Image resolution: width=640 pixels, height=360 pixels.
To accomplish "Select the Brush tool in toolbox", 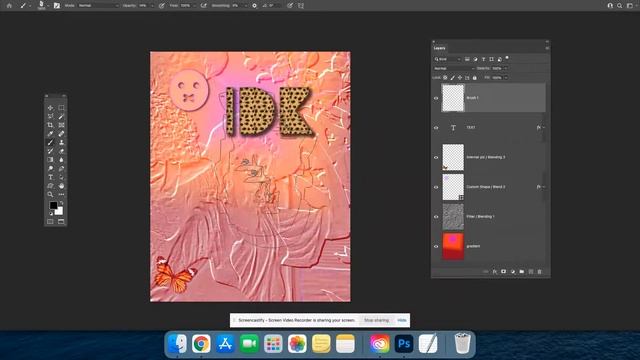I will point(50,142).
